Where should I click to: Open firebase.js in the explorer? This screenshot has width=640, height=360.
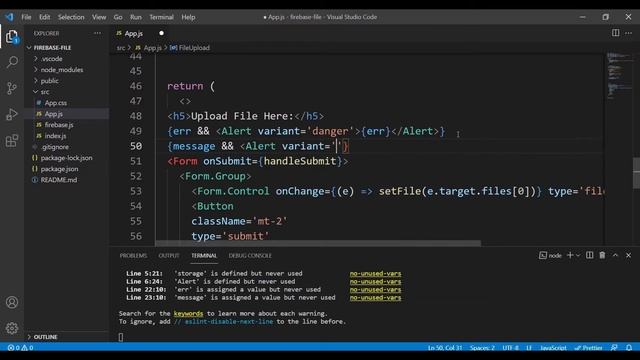[x=59, y=125]
